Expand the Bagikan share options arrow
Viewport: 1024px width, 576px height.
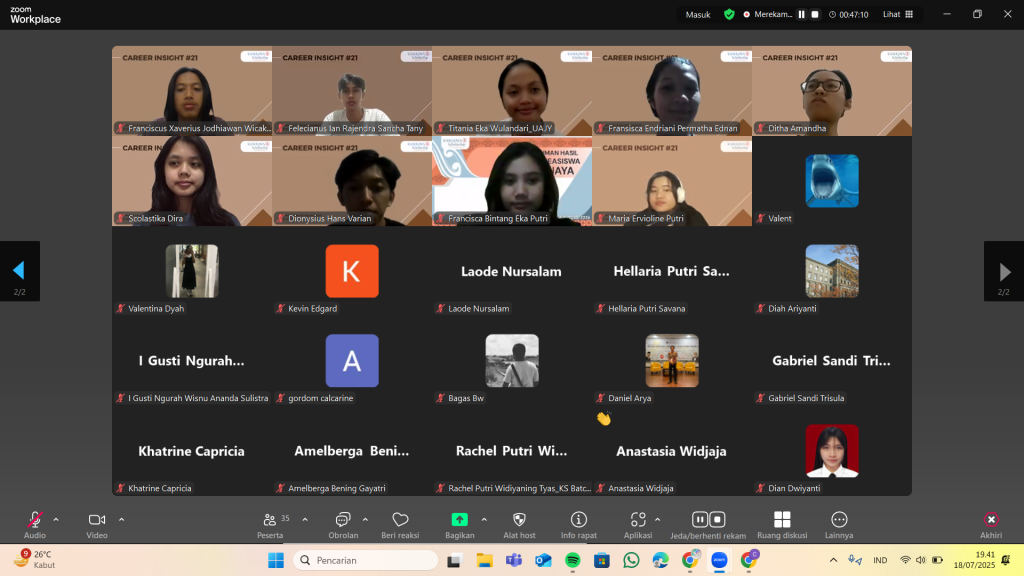pos(484,519)
